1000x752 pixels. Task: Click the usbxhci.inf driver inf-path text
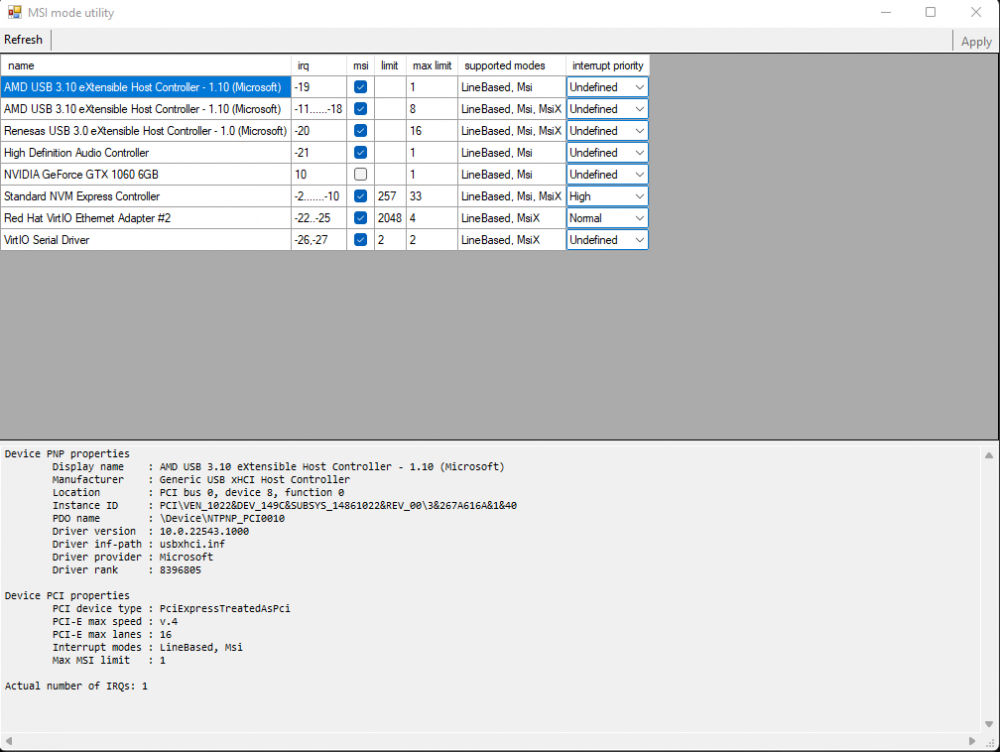pyautogui.click(x=192, y=544)
